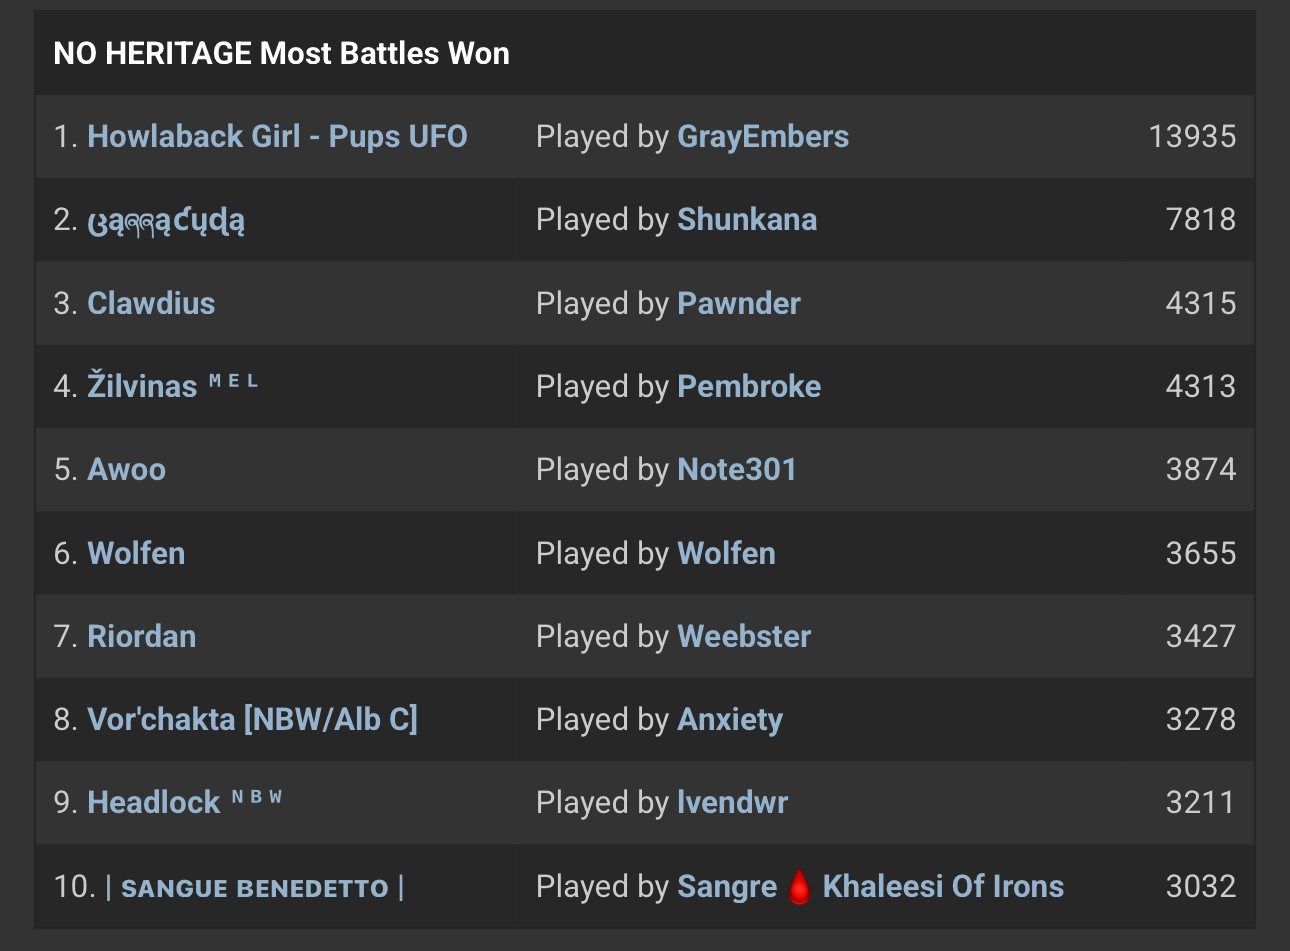Open Žilvinas MEL wolf page
The width and height of the screenshot is (1290, 951).
pyautogui.click(x=173, y=385)
